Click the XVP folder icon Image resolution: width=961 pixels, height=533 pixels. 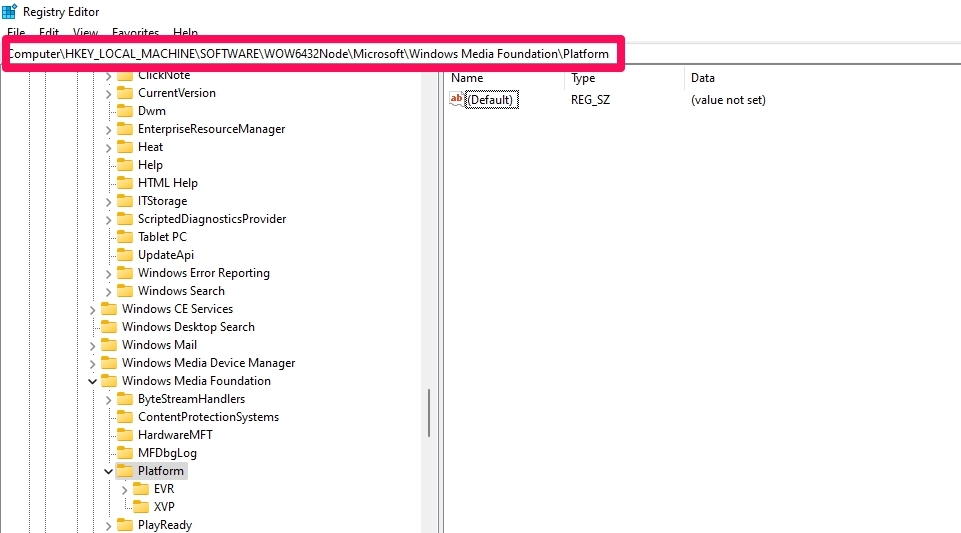pos(141,507)
